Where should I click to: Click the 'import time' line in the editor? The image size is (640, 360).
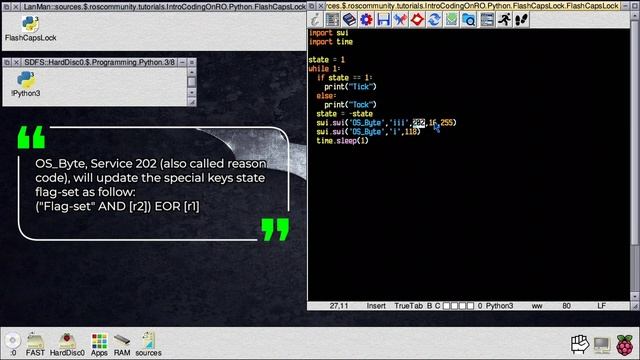click(331, 42)
